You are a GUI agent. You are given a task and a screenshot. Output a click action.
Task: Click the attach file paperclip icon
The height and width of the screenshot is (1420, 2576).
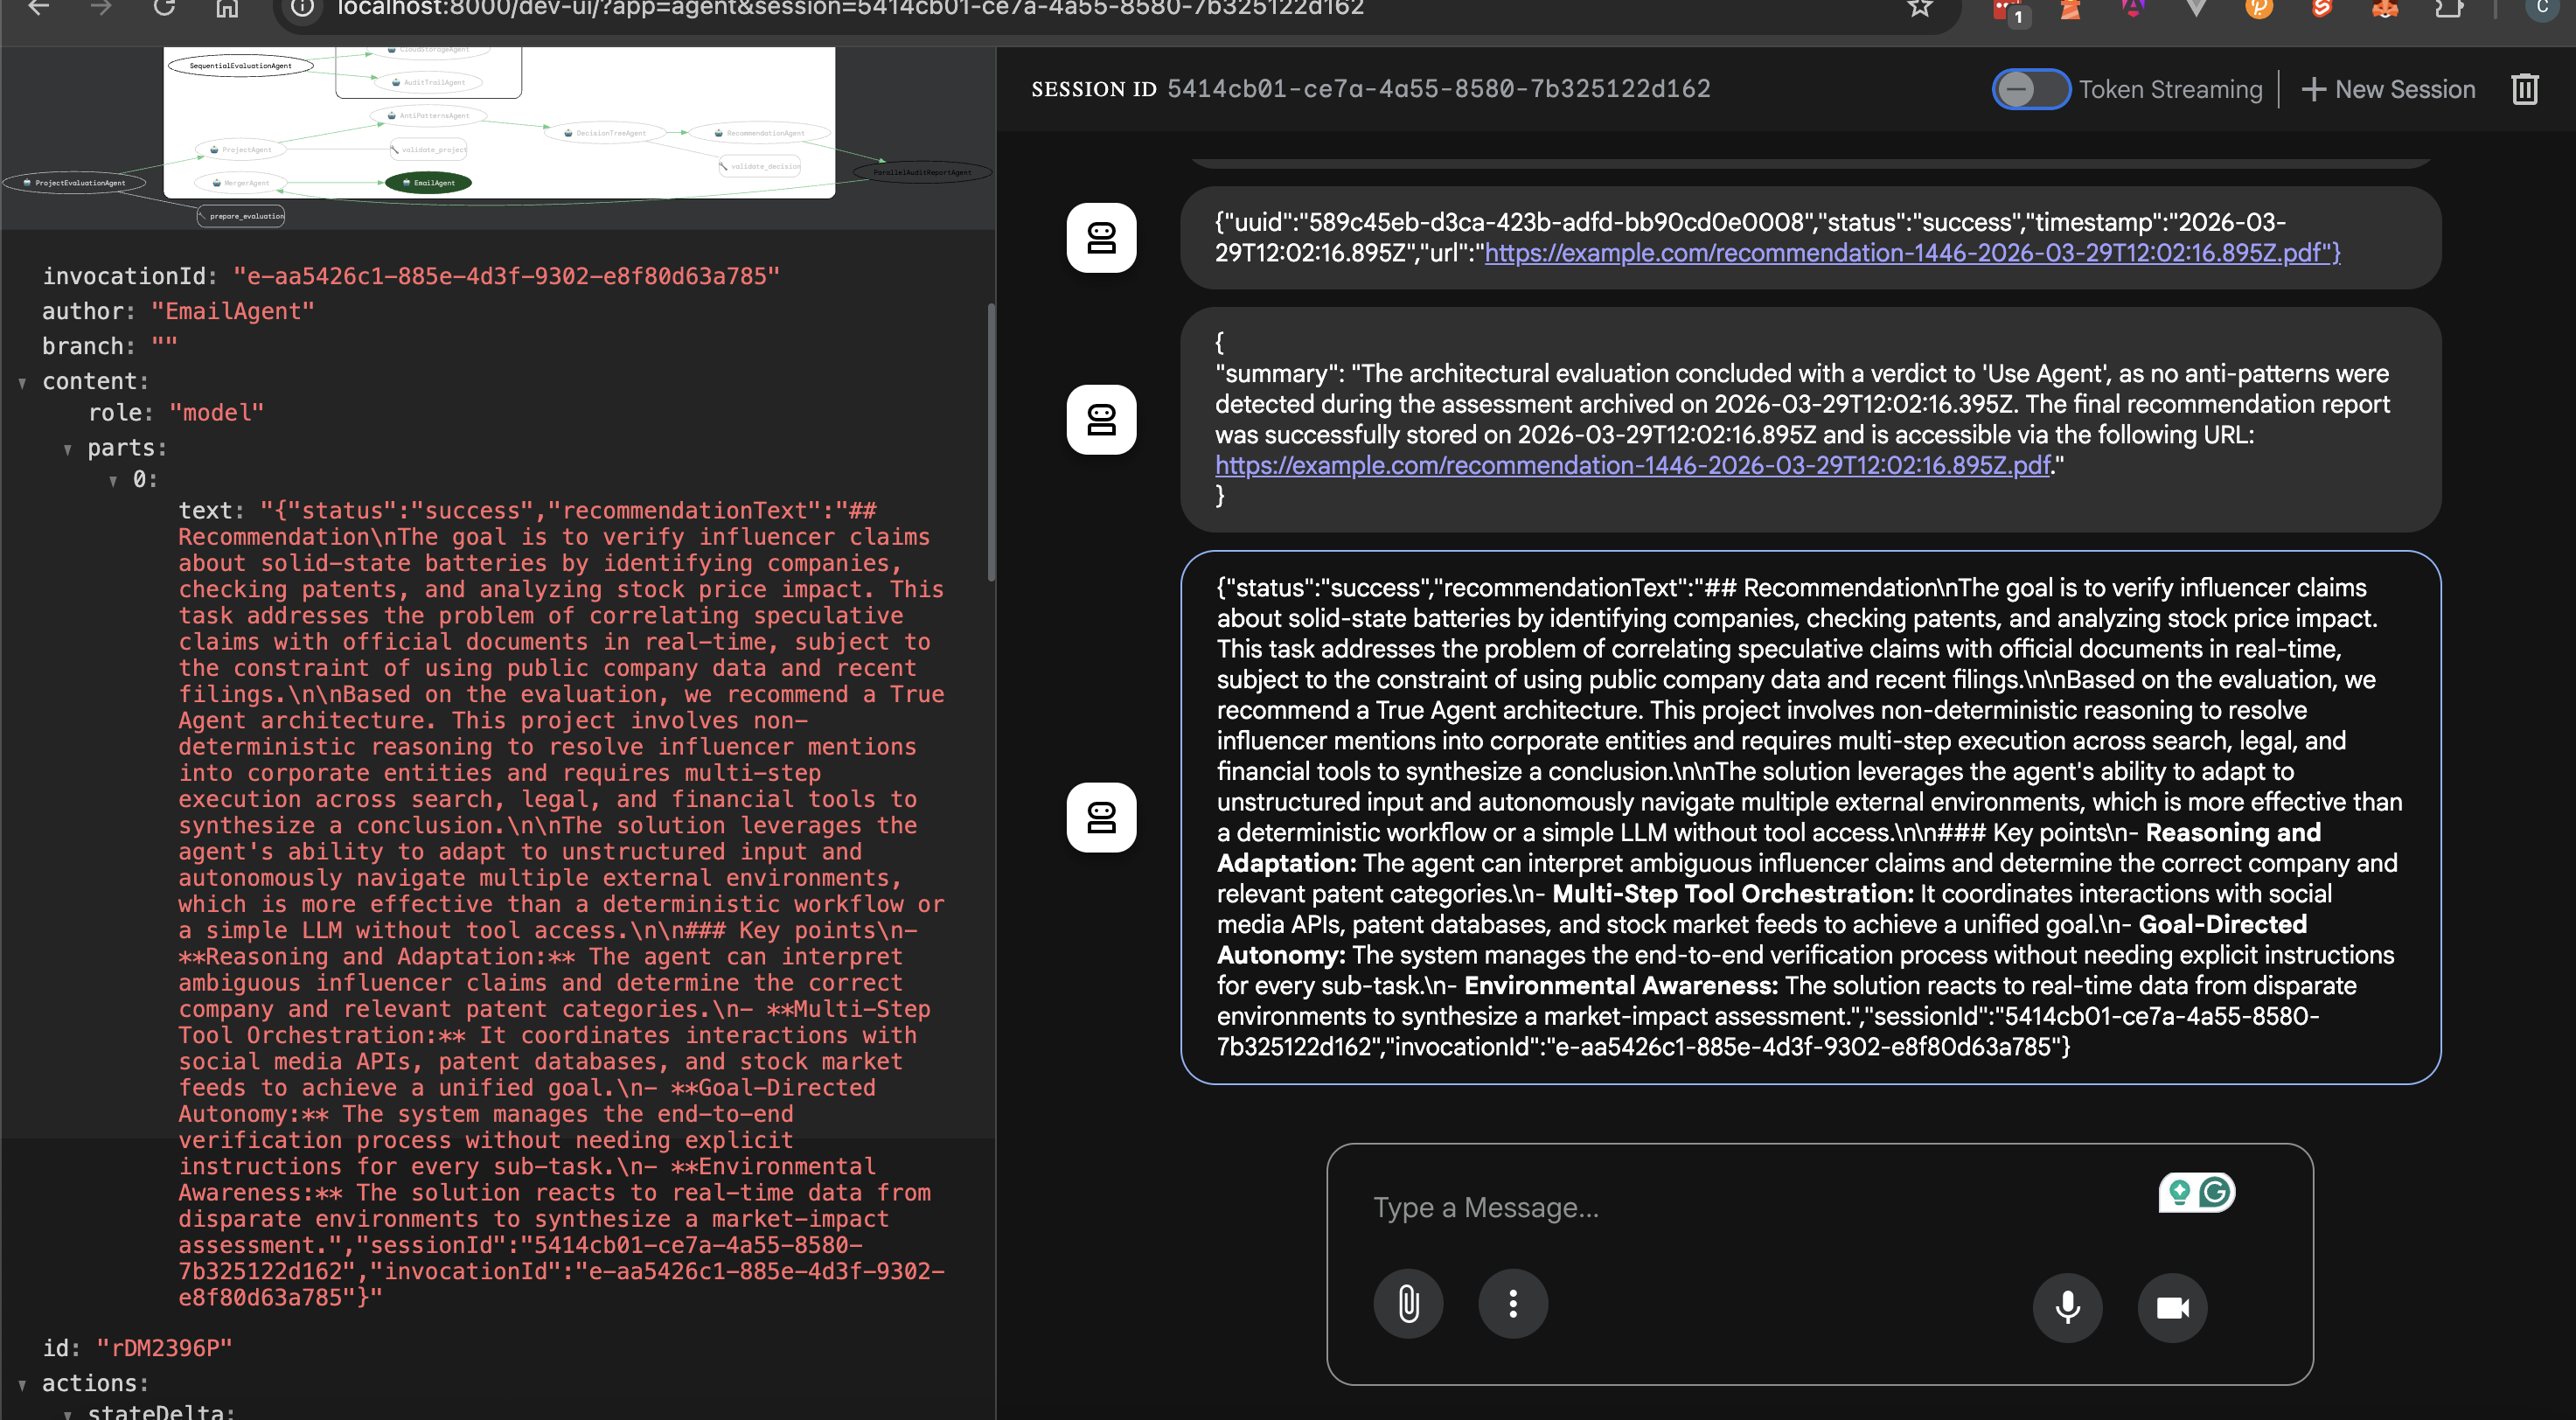click(1407, 1304)
